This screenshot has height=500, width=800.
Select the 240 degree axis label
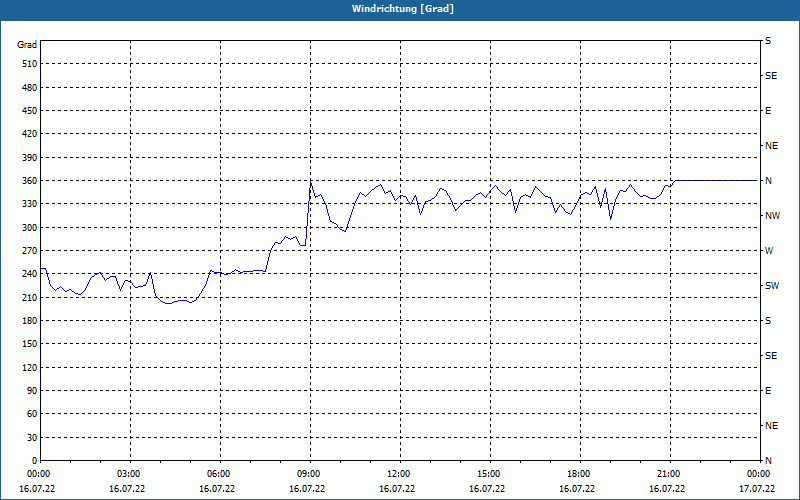pyautogui.click(x=29, y=274)
